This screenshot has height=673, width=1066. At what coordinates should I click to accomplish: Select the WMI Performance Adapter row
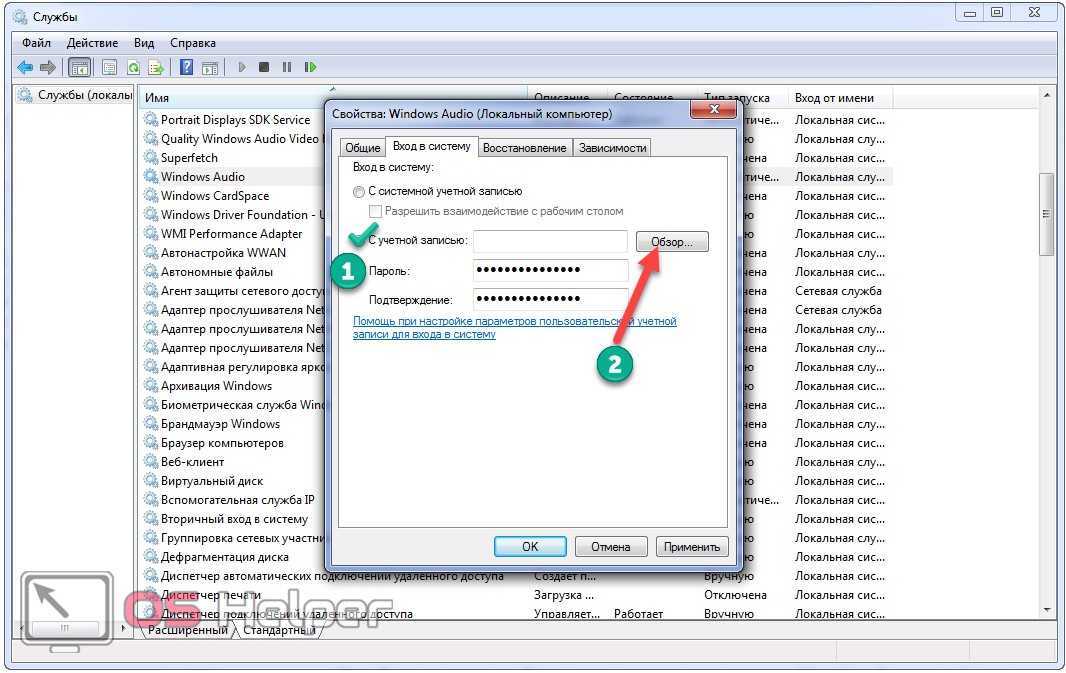click(x=231, y=234)
